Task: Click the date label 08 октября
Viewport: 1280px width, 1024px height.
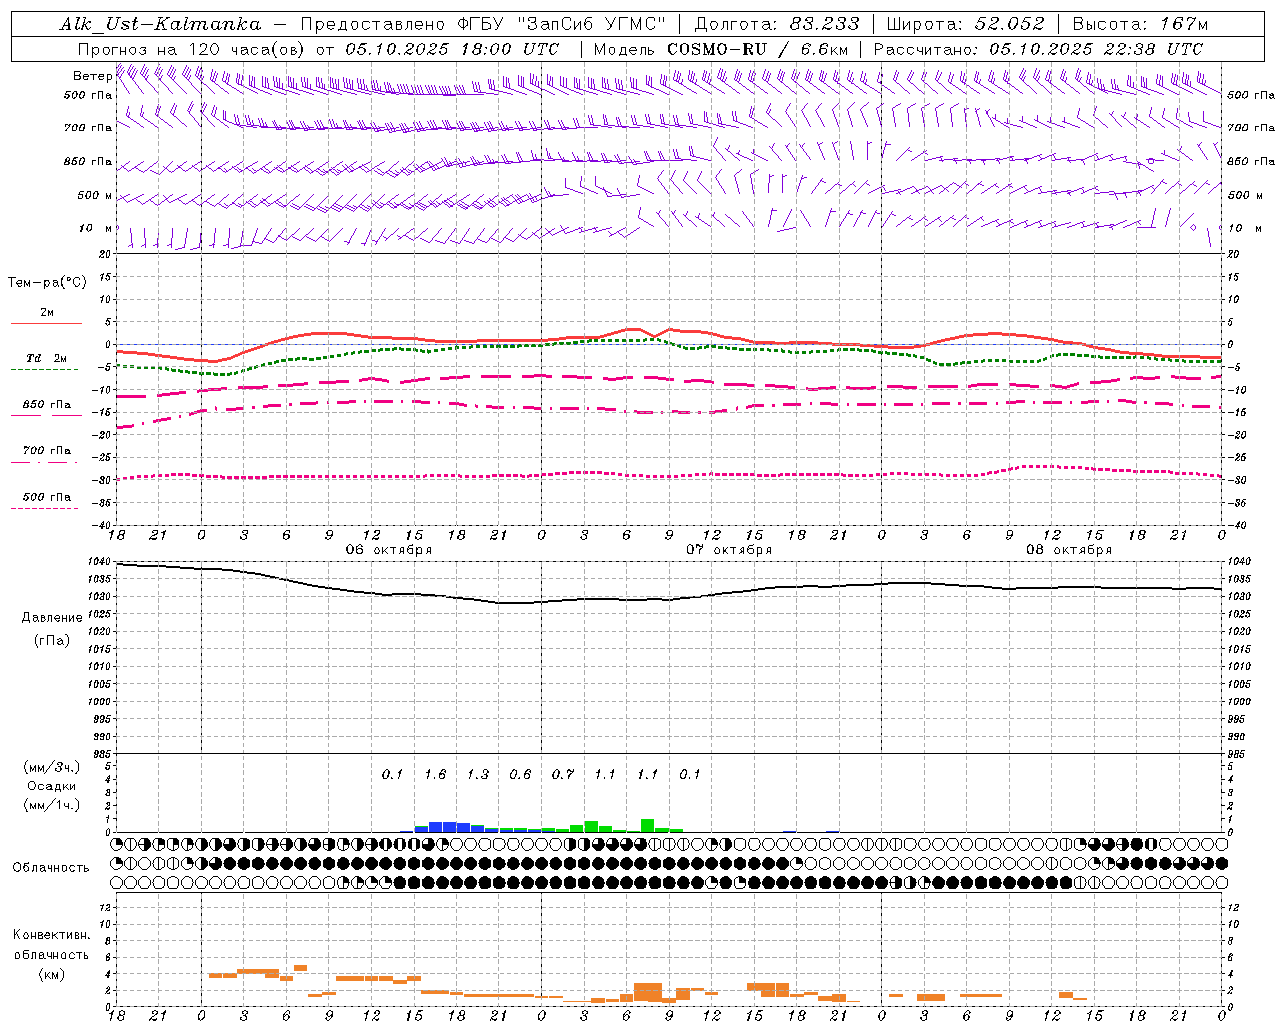Action: coord(1069,550)
